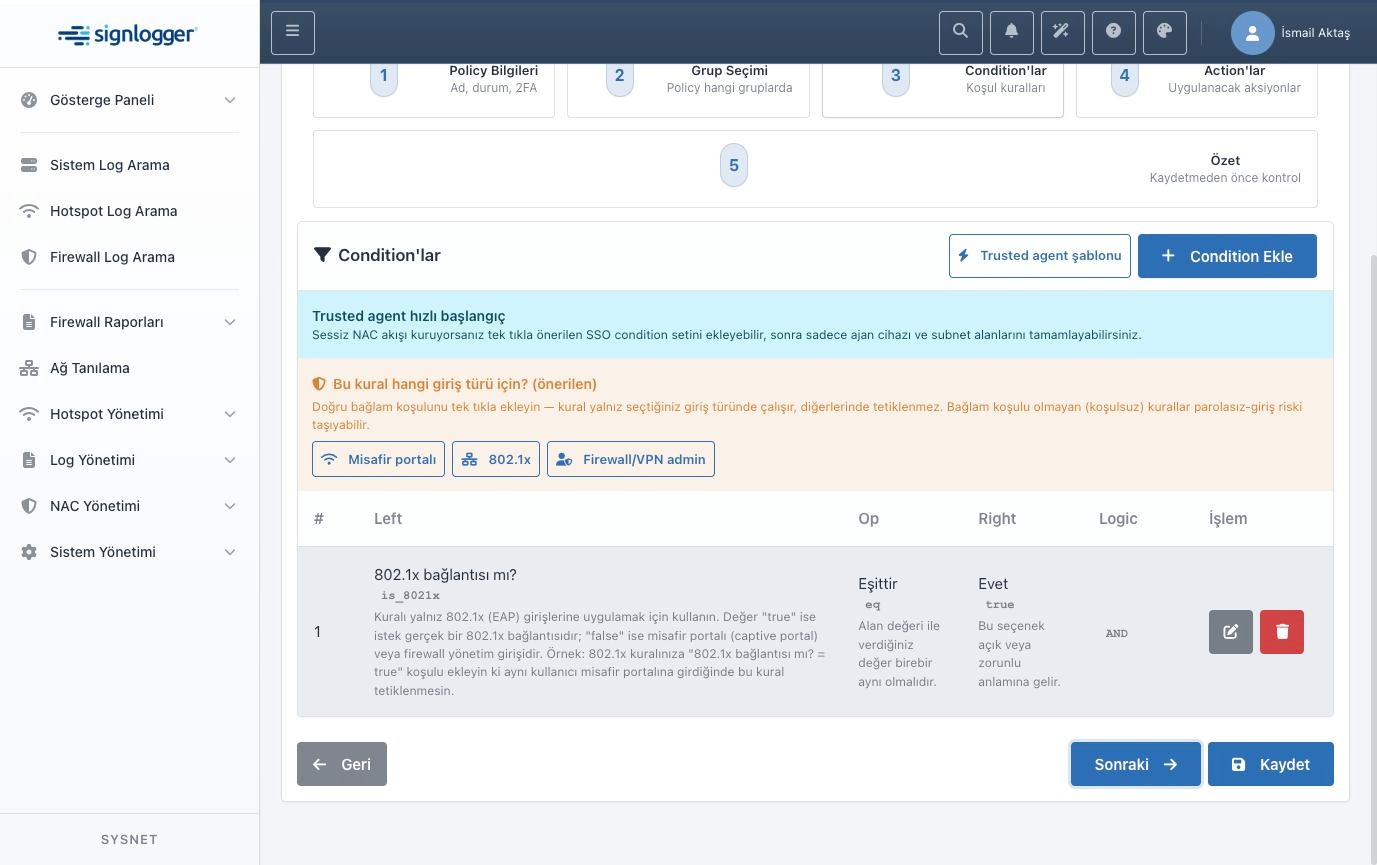Click the user avatar icon

[x=1252, y=33]
